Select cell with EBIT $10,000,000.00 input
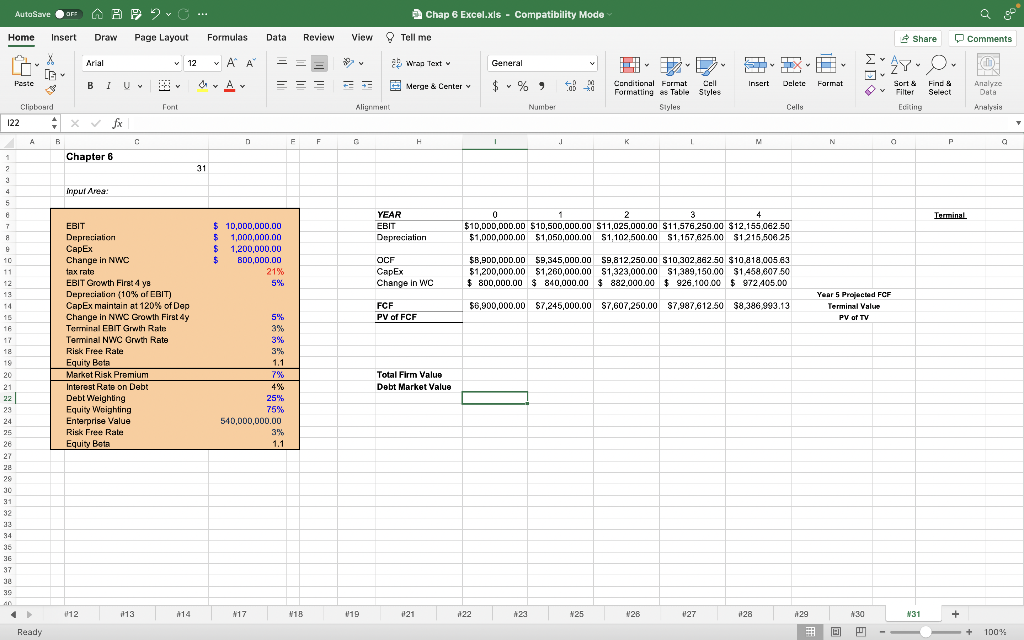Viewport: 1024px width, 640px height. tap(248, 226)
